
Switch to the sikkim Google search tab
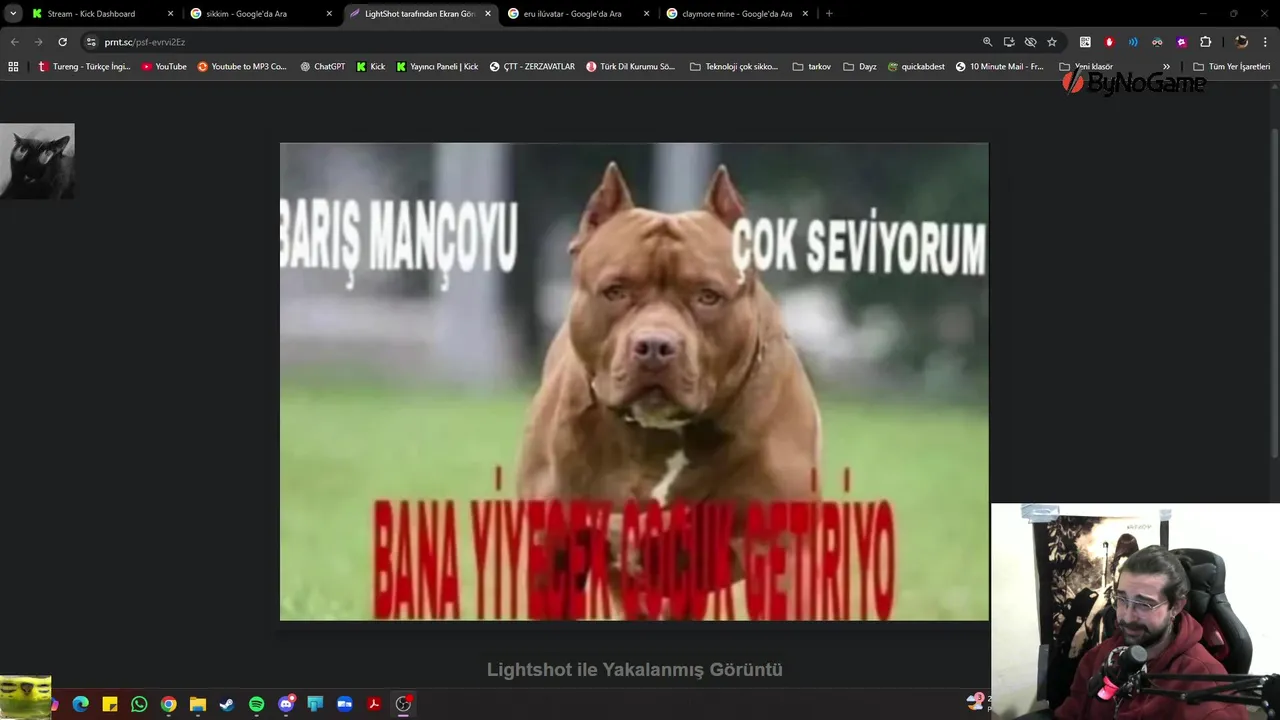tap(260, 14)
